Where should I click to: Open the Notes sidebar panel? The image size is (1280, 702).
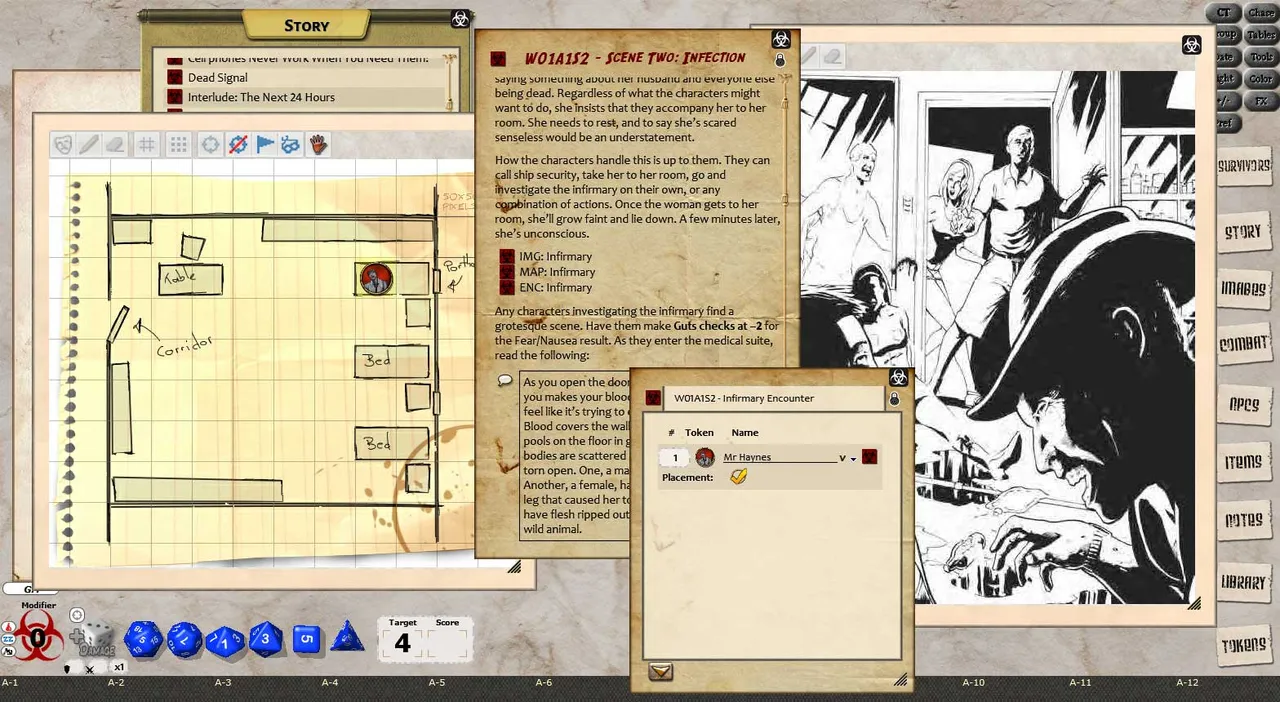point(1244,521)
